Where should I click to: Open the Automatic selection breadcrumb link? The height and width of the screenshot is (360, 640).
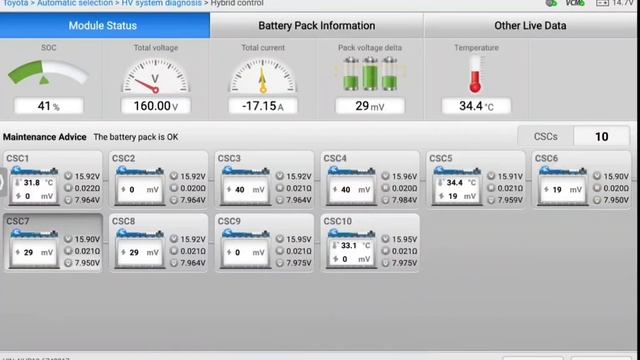(75, 3)
